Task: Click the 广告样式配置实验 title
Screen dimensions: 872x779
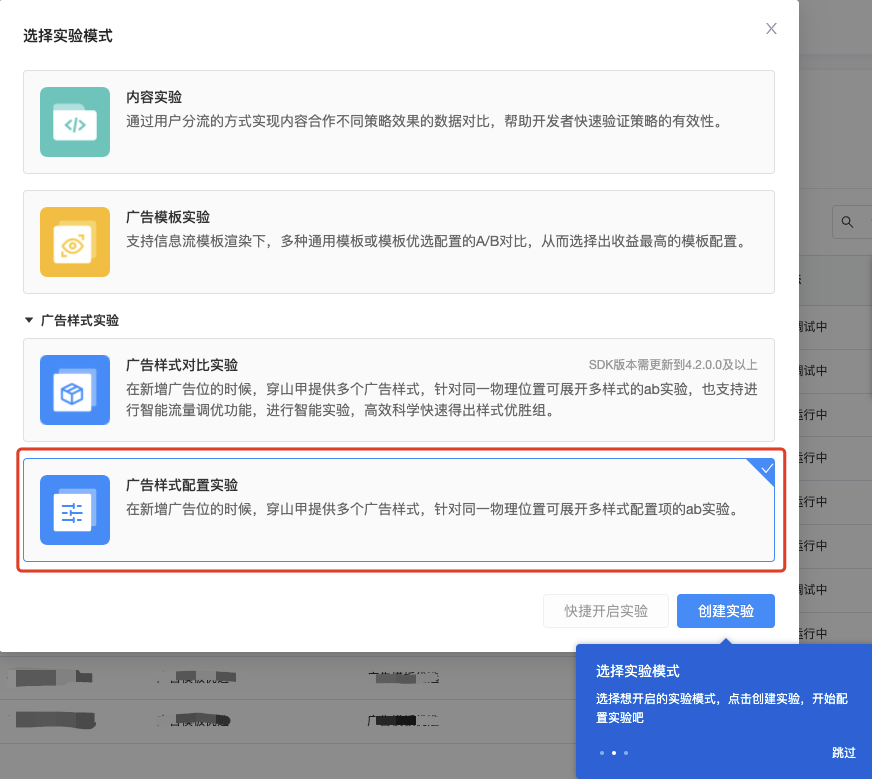Action: [182, 485]
